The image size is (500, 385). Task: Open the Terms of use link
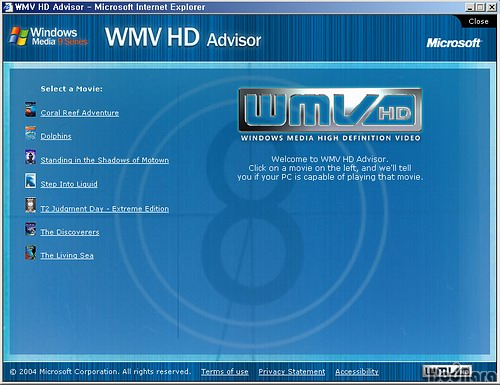point(225,372)
